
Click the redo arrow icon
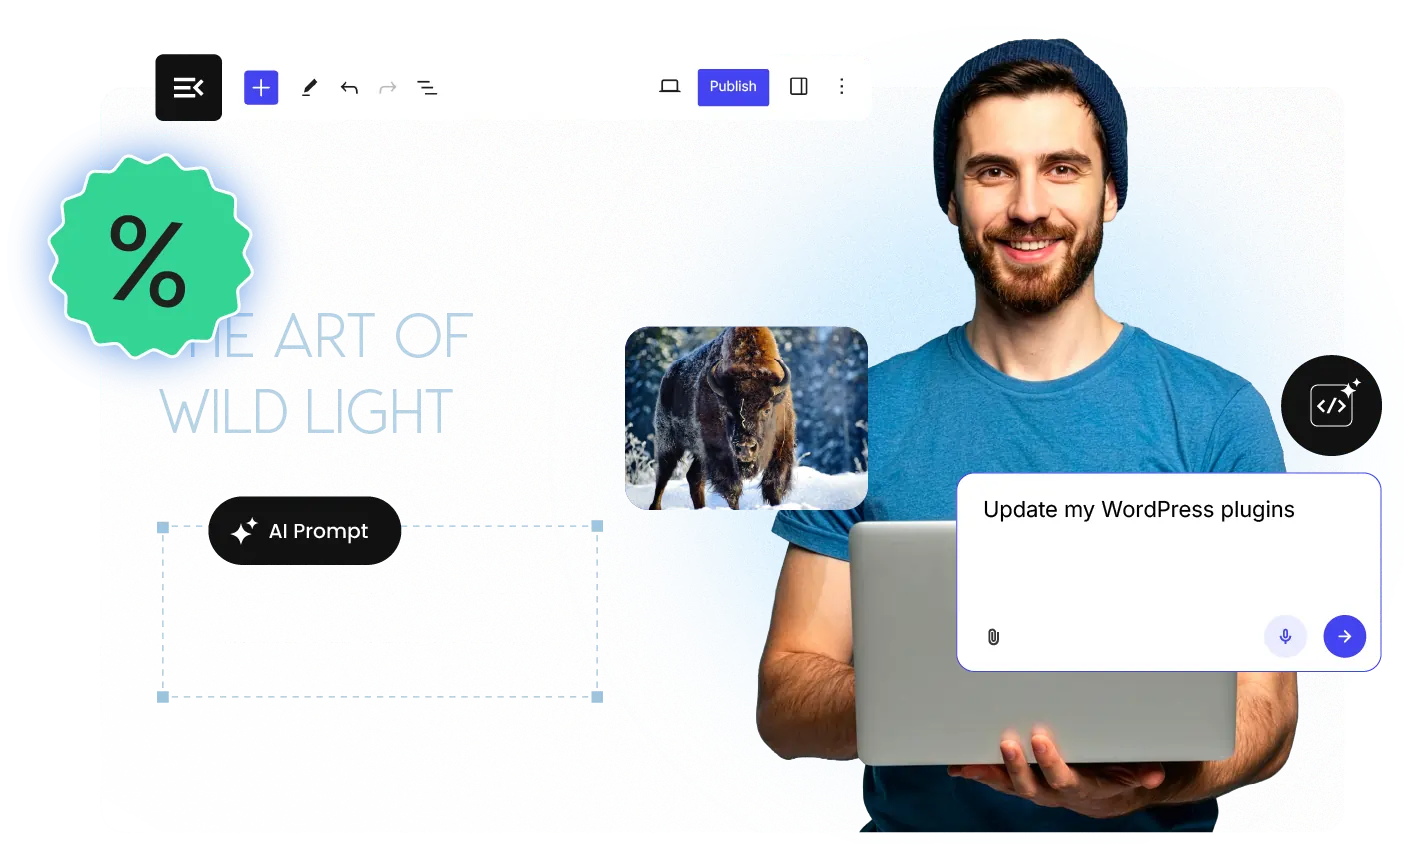388,87
